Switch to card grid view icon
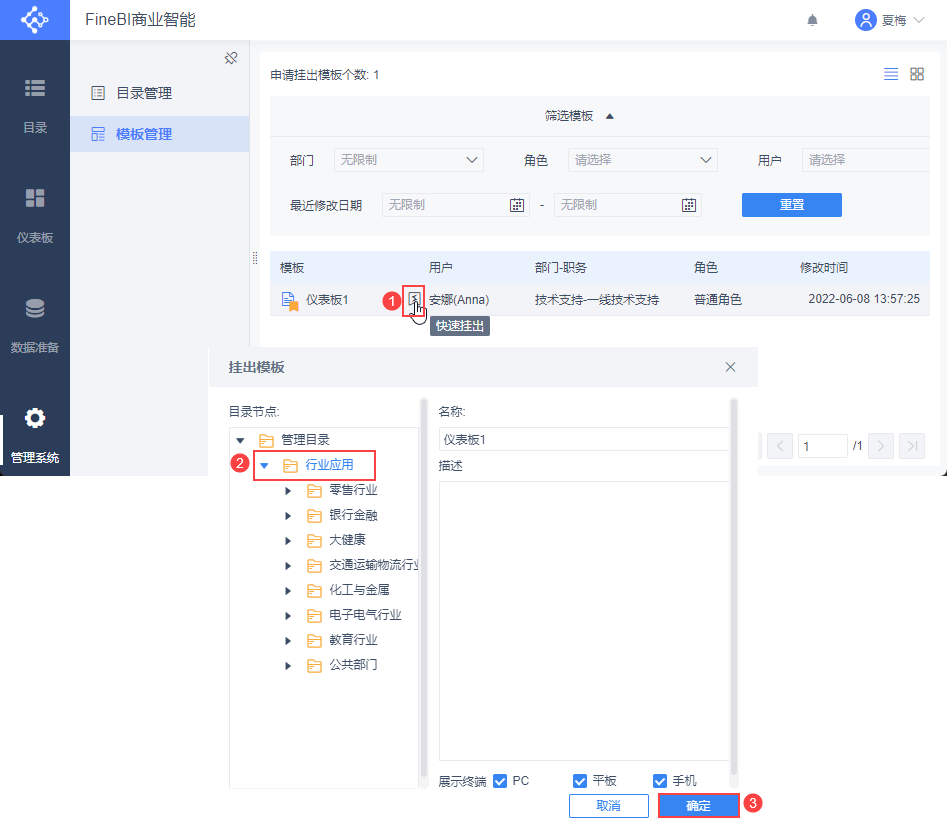This screenshot has height=818, width=947. (x=917, y=74)
